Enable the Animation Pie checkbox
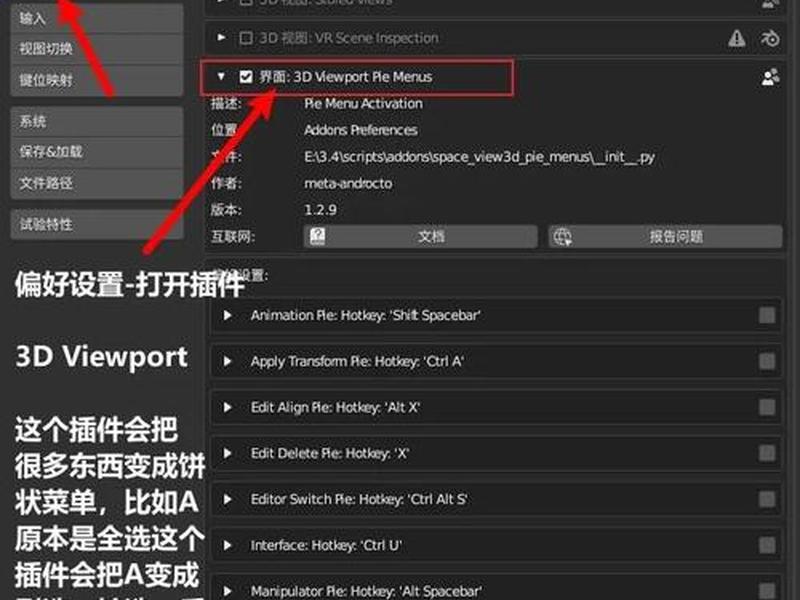The width and height of the screenshot is (800, 600). (x=767, y=315)
